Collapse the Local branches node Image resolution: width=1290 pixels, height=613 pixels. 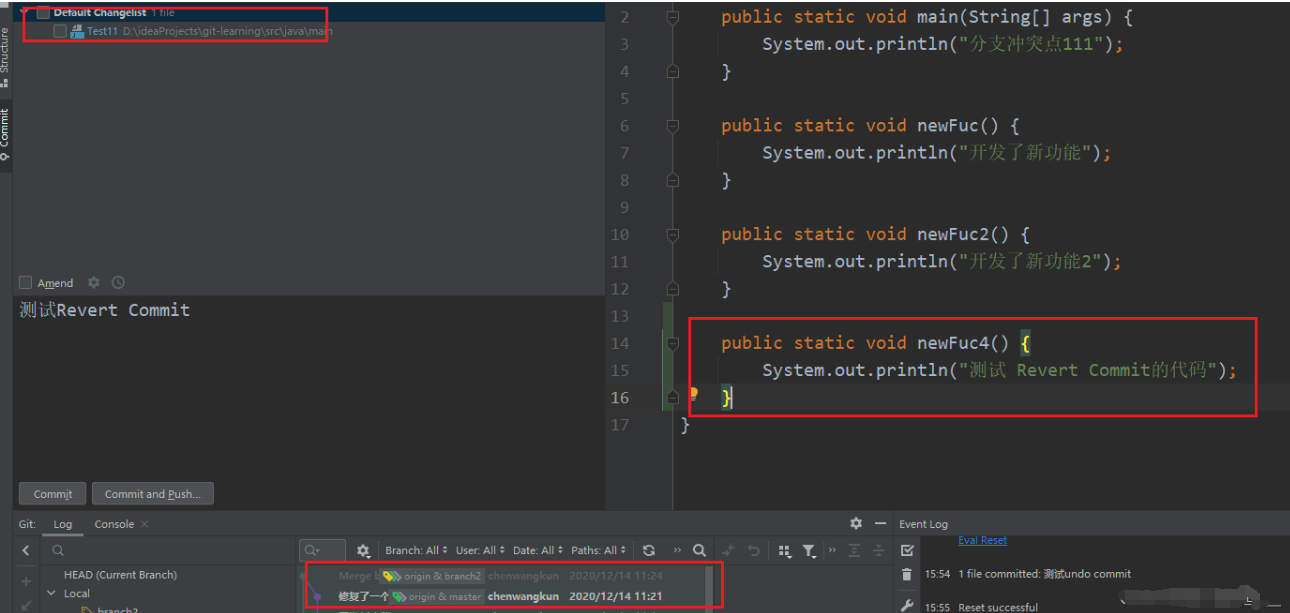click(51, 593)
